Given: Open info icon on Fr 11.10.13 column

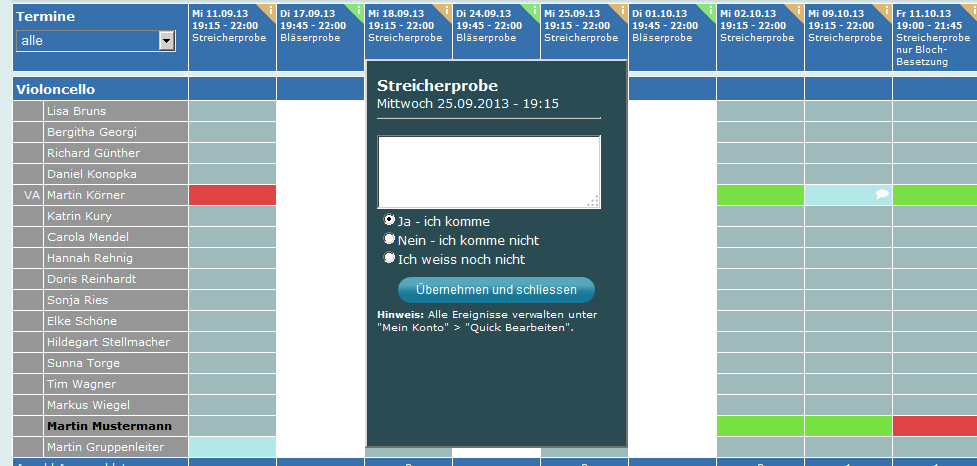Looking at the screenshot, I should pyautogui.click(x=972, y=10).
